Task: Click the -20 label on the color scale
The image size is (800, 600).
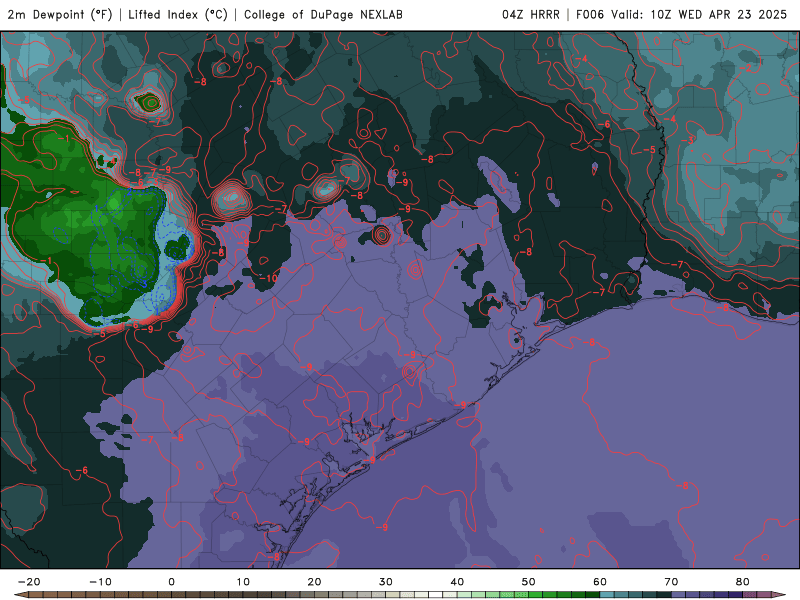Action: coord(29,582)
